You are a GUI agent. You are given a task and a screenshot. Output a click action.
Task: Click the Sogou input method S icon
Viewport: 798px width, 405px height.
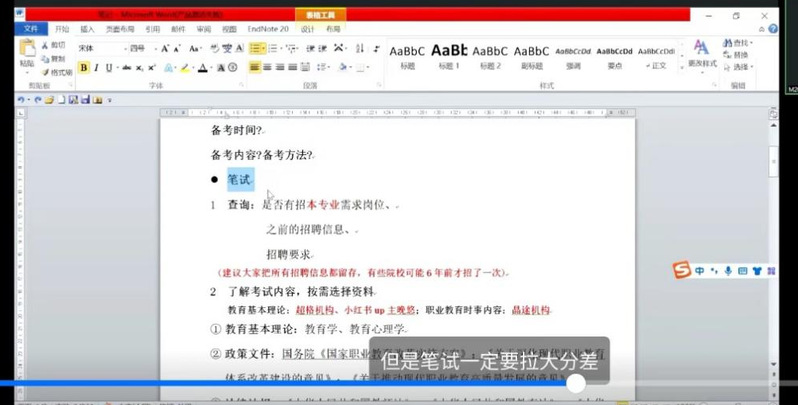(x=681, y=270)
